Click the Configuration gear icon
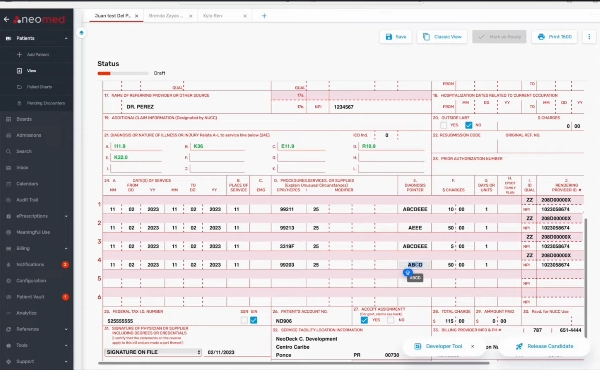This screenshot has width=600, height=370. coord(8,280)
